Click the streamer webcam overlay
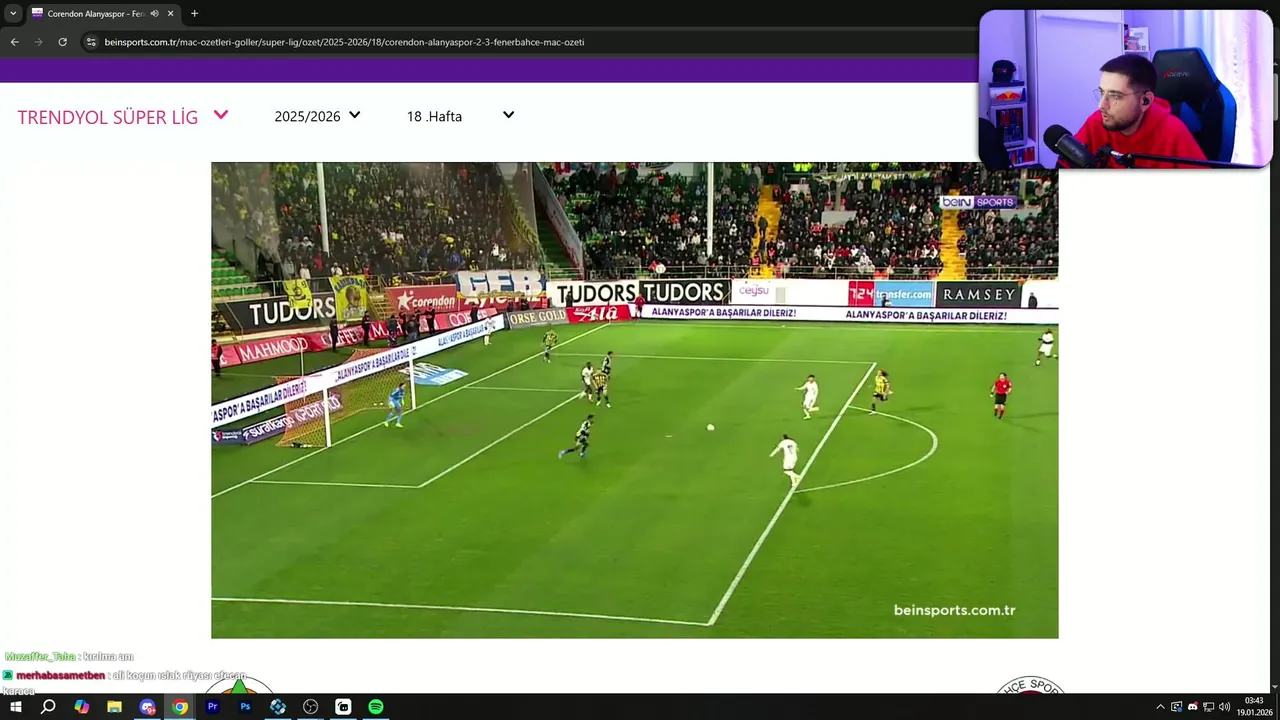1280x720 pixels. (1126, 89)
